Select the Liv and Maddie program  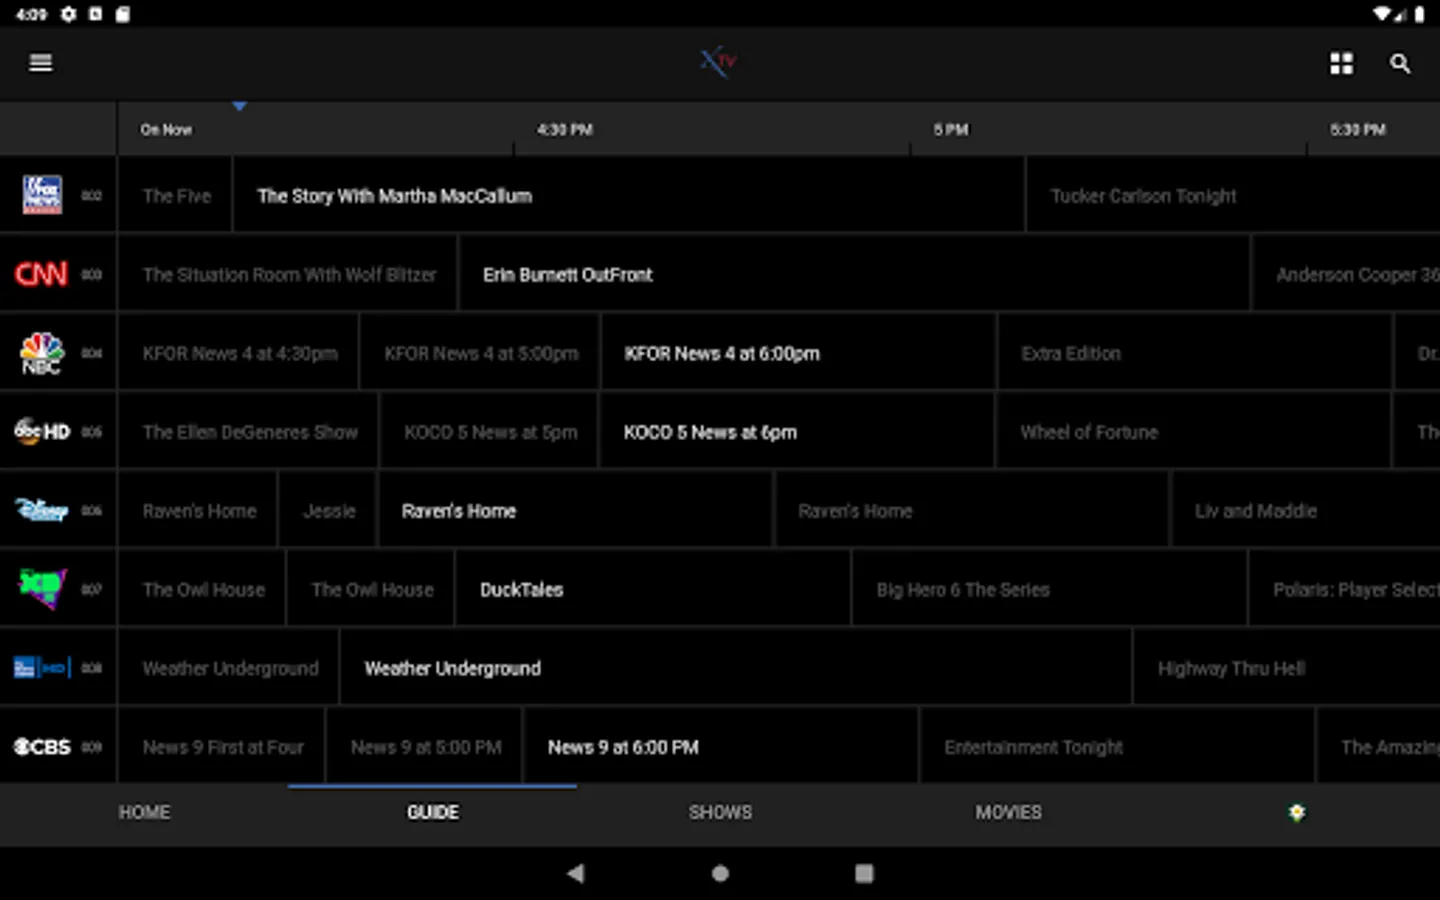[1305, 510]
